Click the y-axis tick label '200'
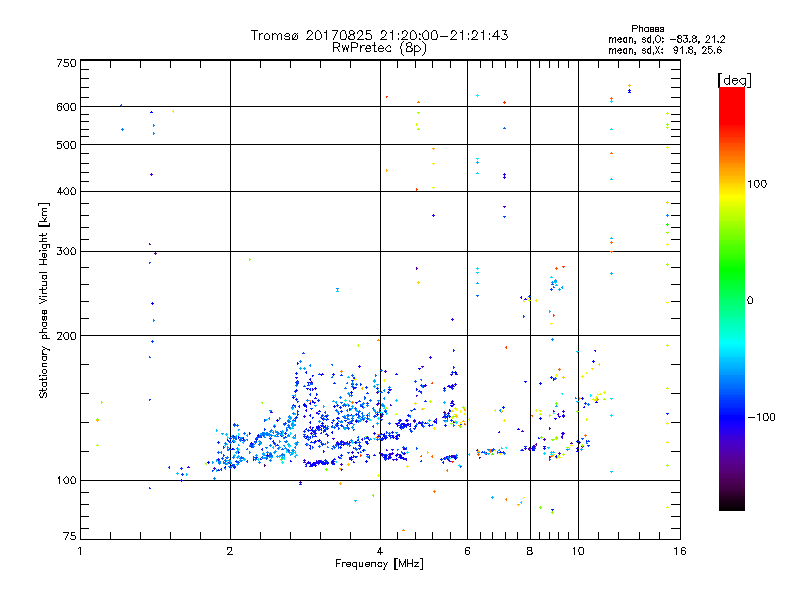Image resolution: width=800 pixels, height=600 pixels. (x=66, y=336)
